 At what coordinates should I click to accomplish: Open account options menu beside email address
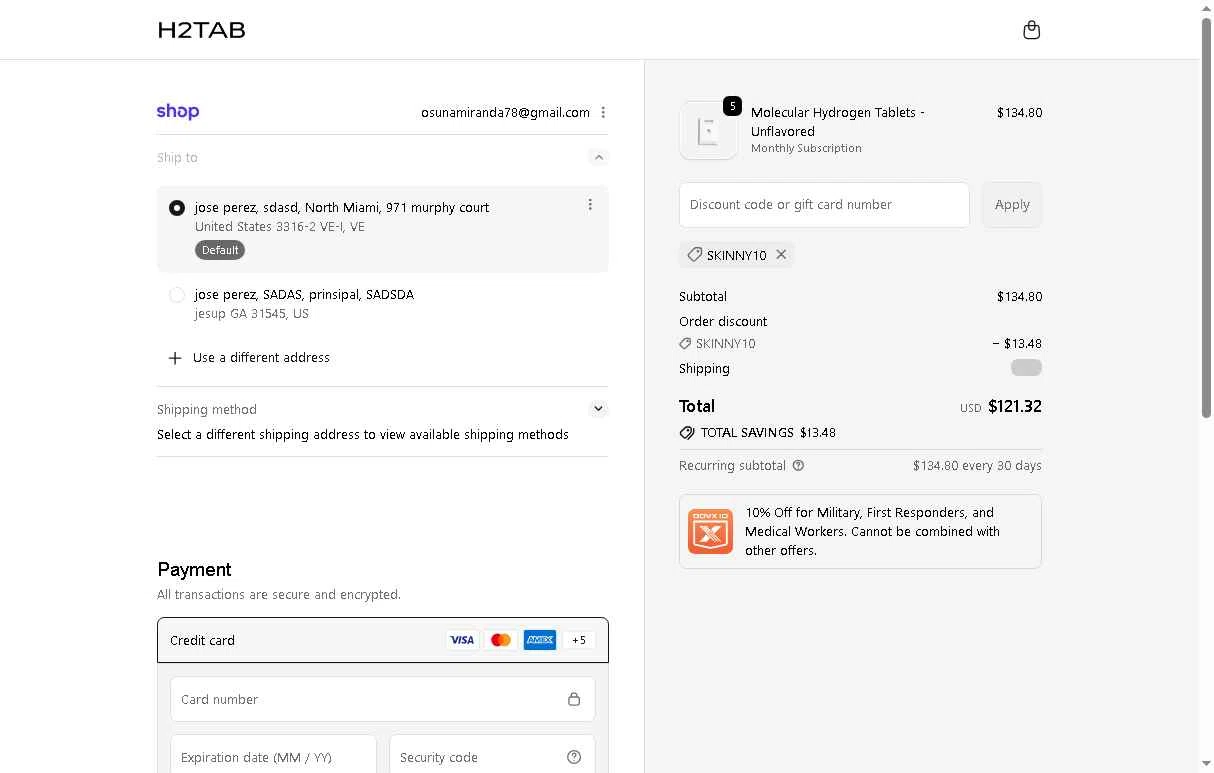(603, 113)
